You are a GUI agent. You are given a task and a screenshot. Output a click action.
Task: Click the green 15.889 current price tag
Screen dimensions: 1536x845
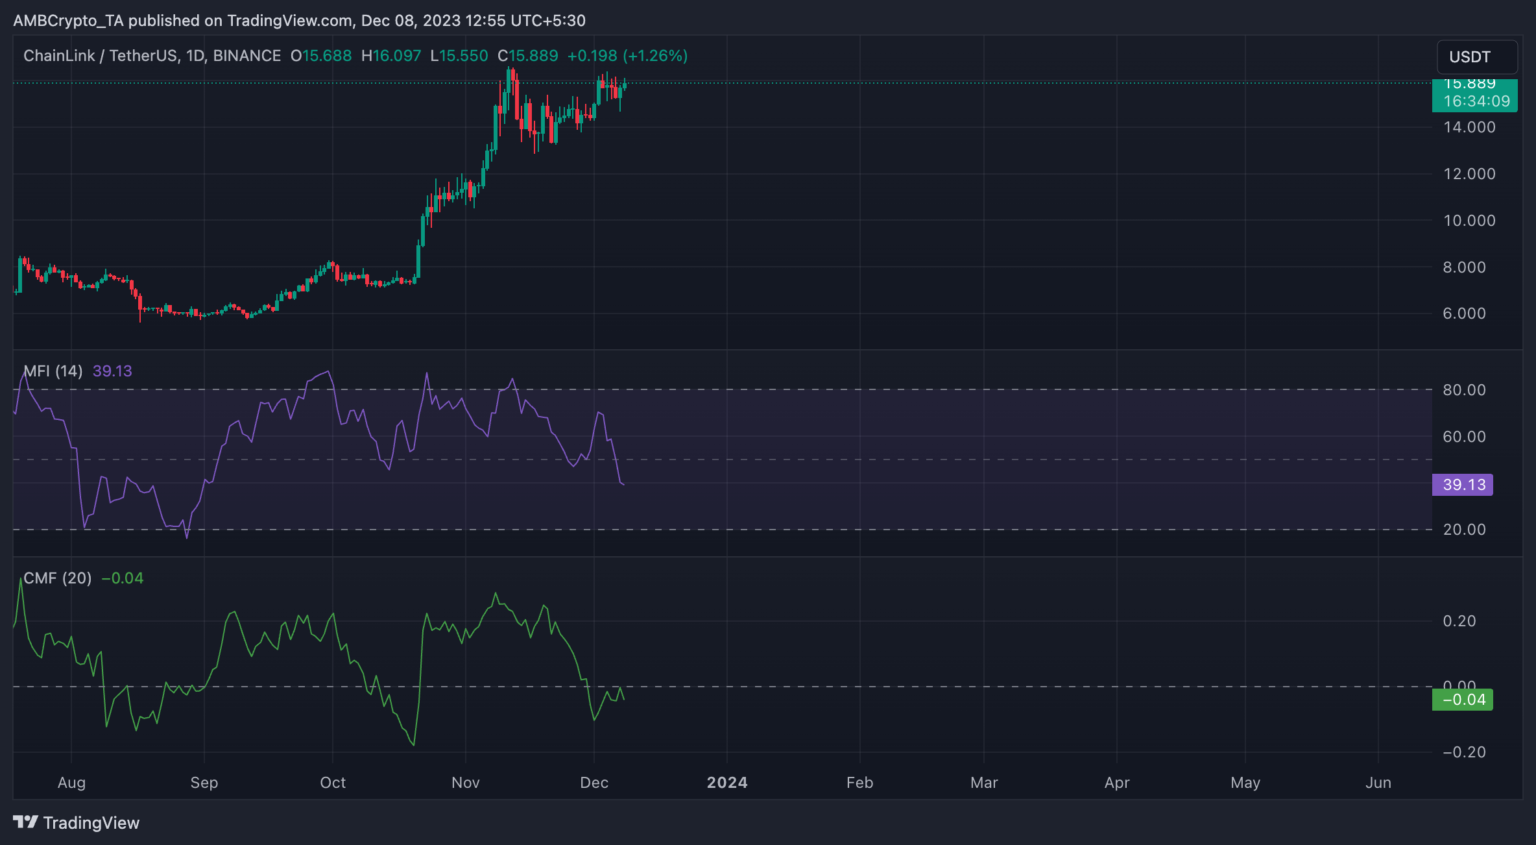(1470, 85)
